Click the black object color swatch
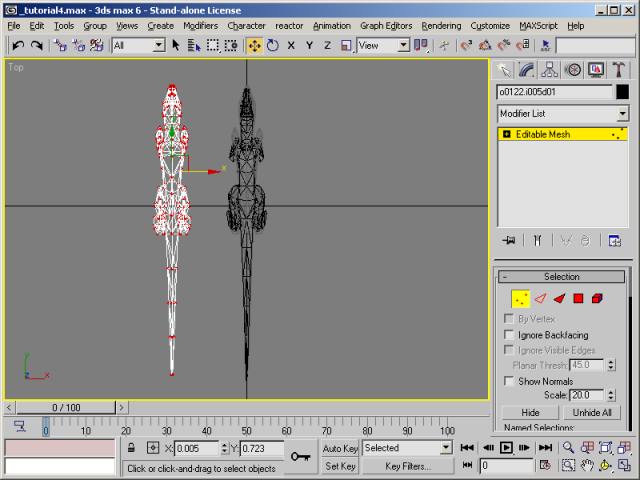This screenshot has height=480, width=640. (622, 92)
